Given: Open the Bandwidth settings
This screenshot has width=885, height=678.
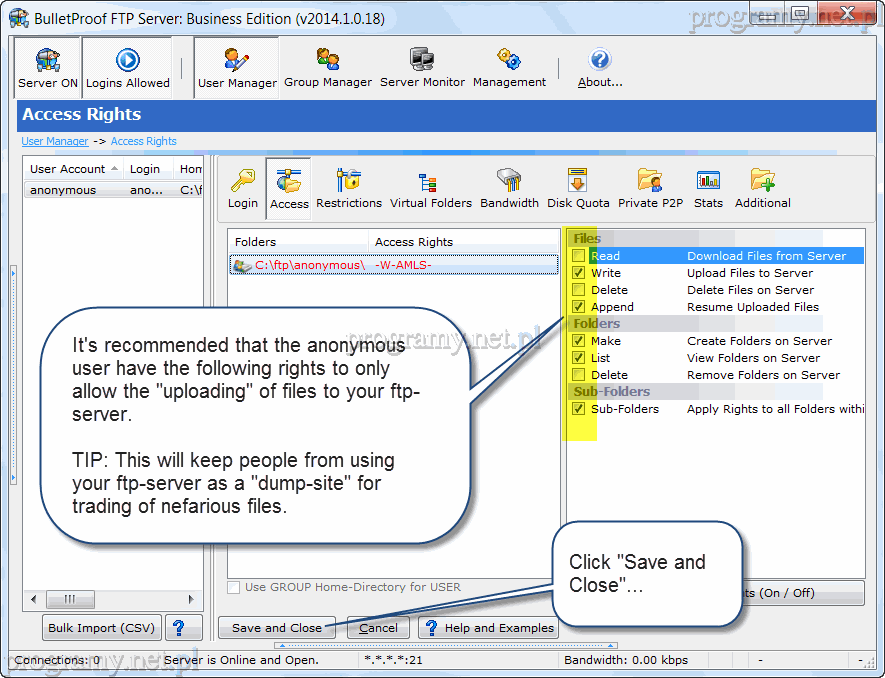Looking at the screenshot, I should click(509, 188).
